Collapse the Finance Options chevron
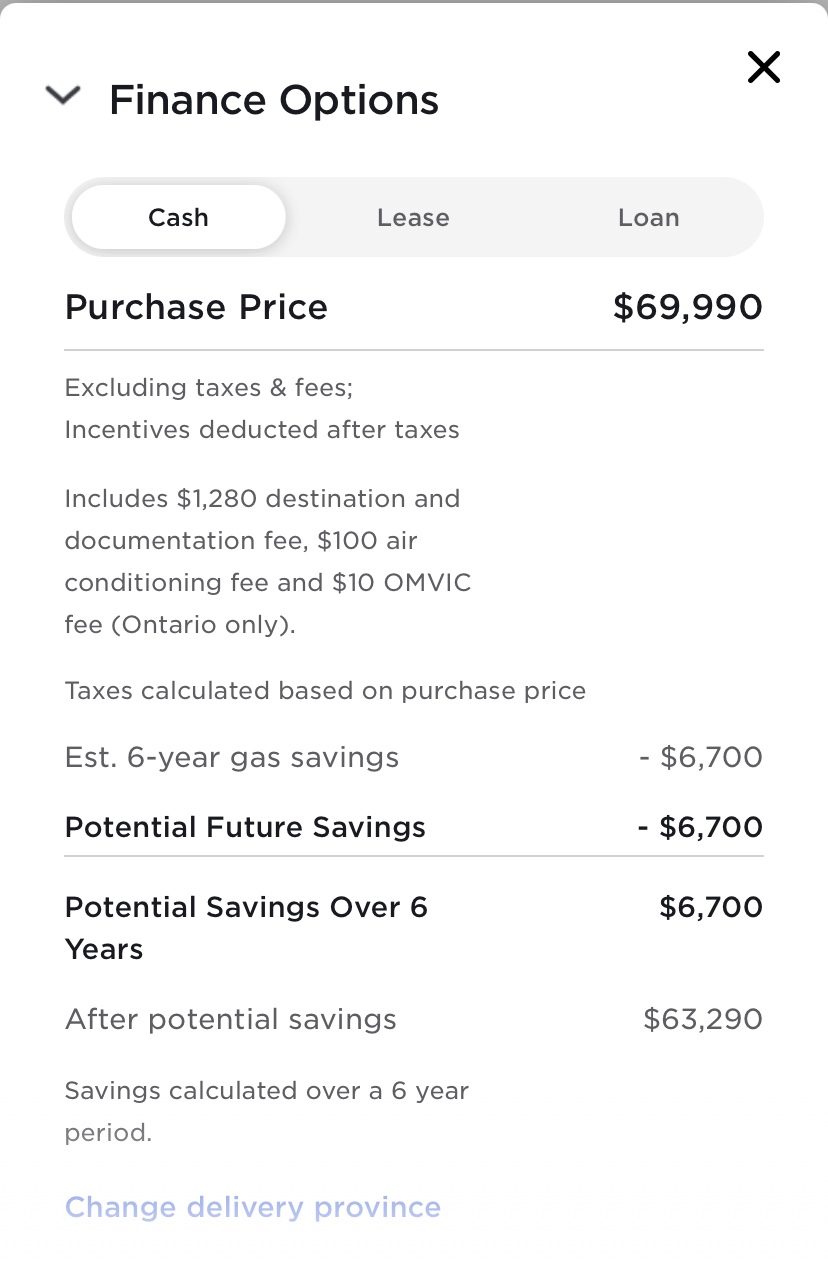 (x=63, y=97)
